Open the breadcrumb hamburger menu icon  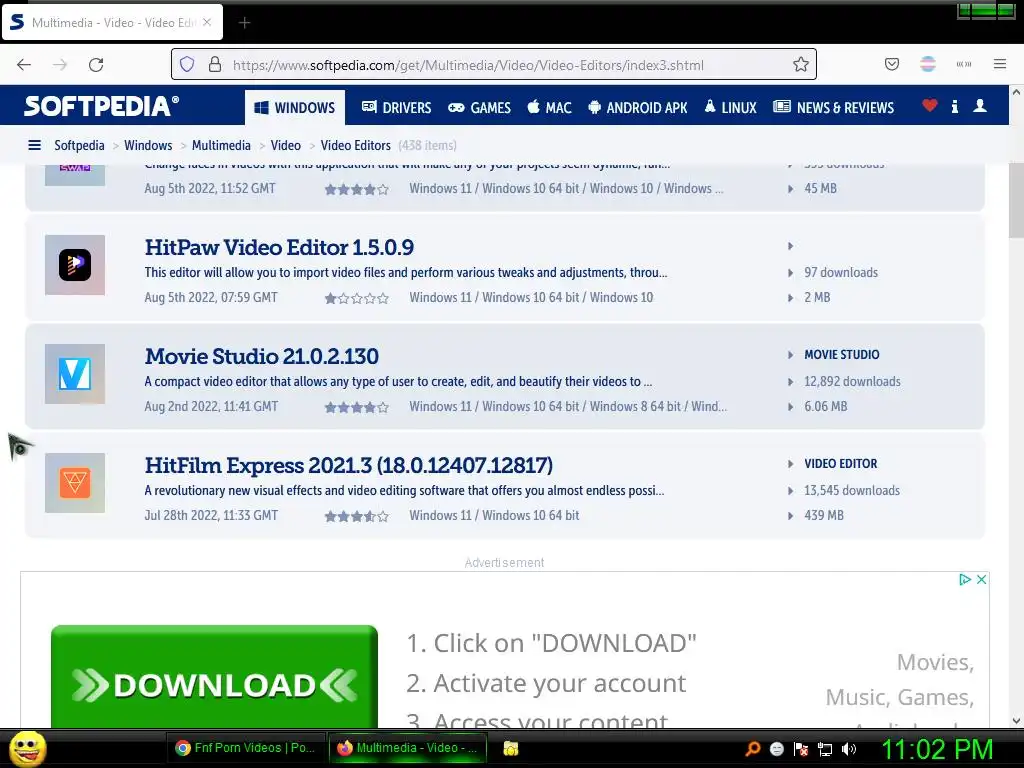coord(35,145)
